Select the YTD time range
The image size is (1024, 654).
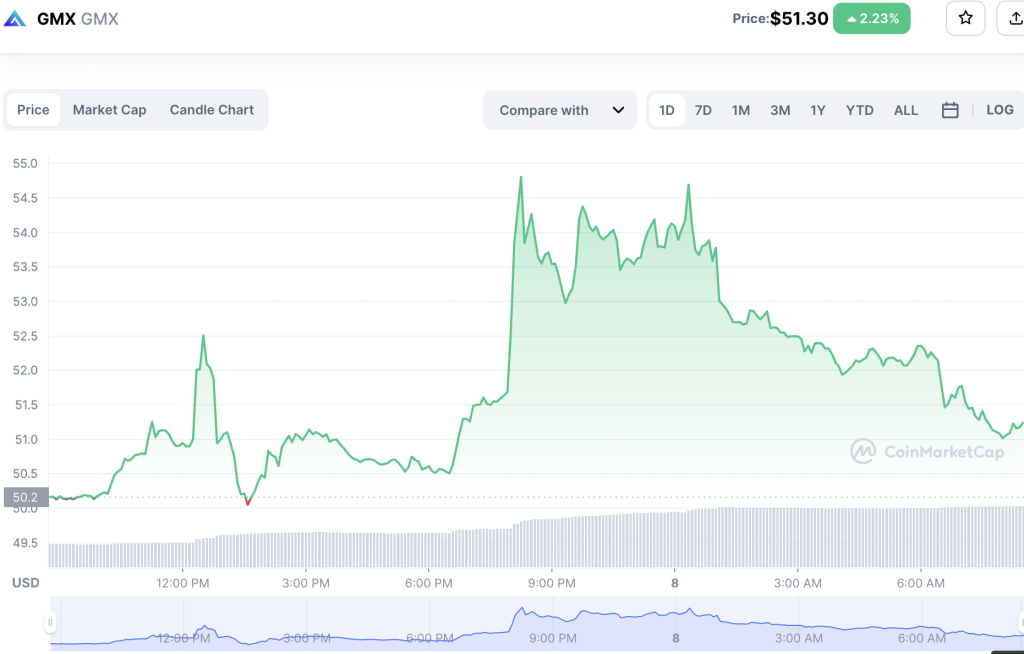(x=859, y=110)
